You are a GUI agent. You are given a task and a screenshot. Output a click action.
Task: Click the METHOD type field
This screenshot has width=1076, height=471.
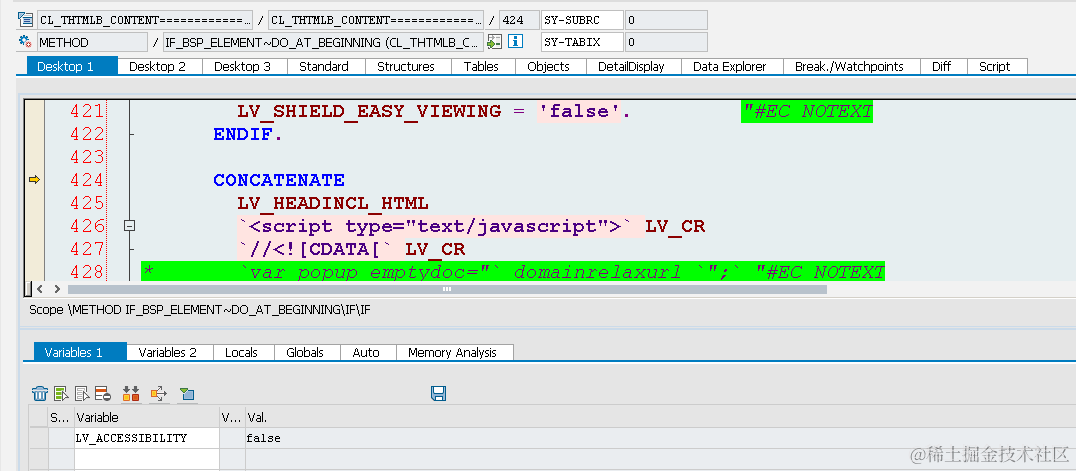pos(92,42)
